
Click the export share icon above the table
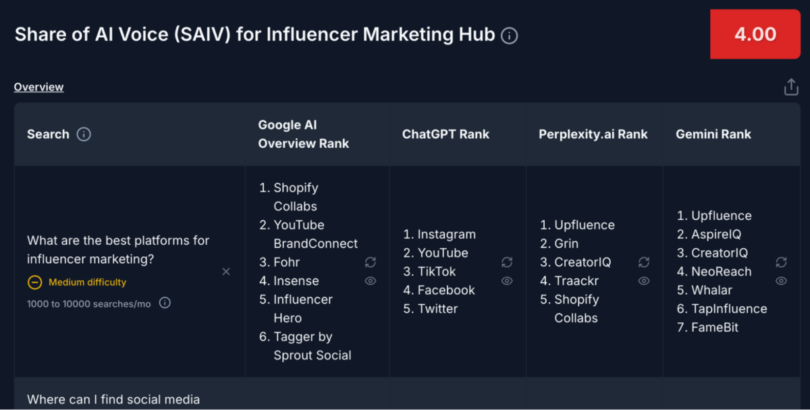tap(791, 87)
